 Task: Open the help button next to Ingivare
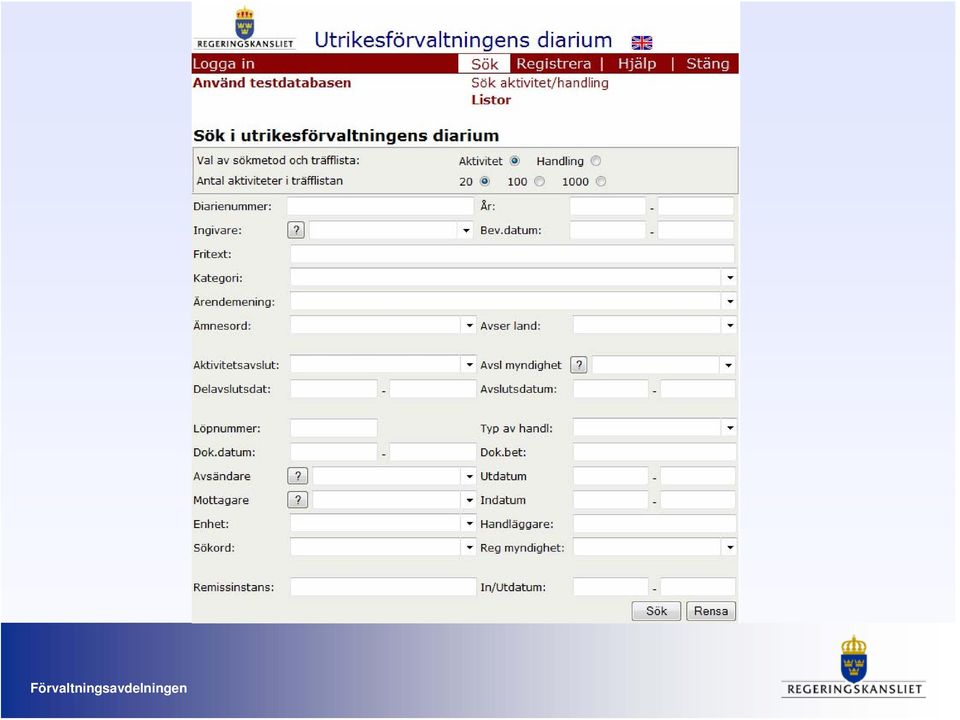(296, 230)
